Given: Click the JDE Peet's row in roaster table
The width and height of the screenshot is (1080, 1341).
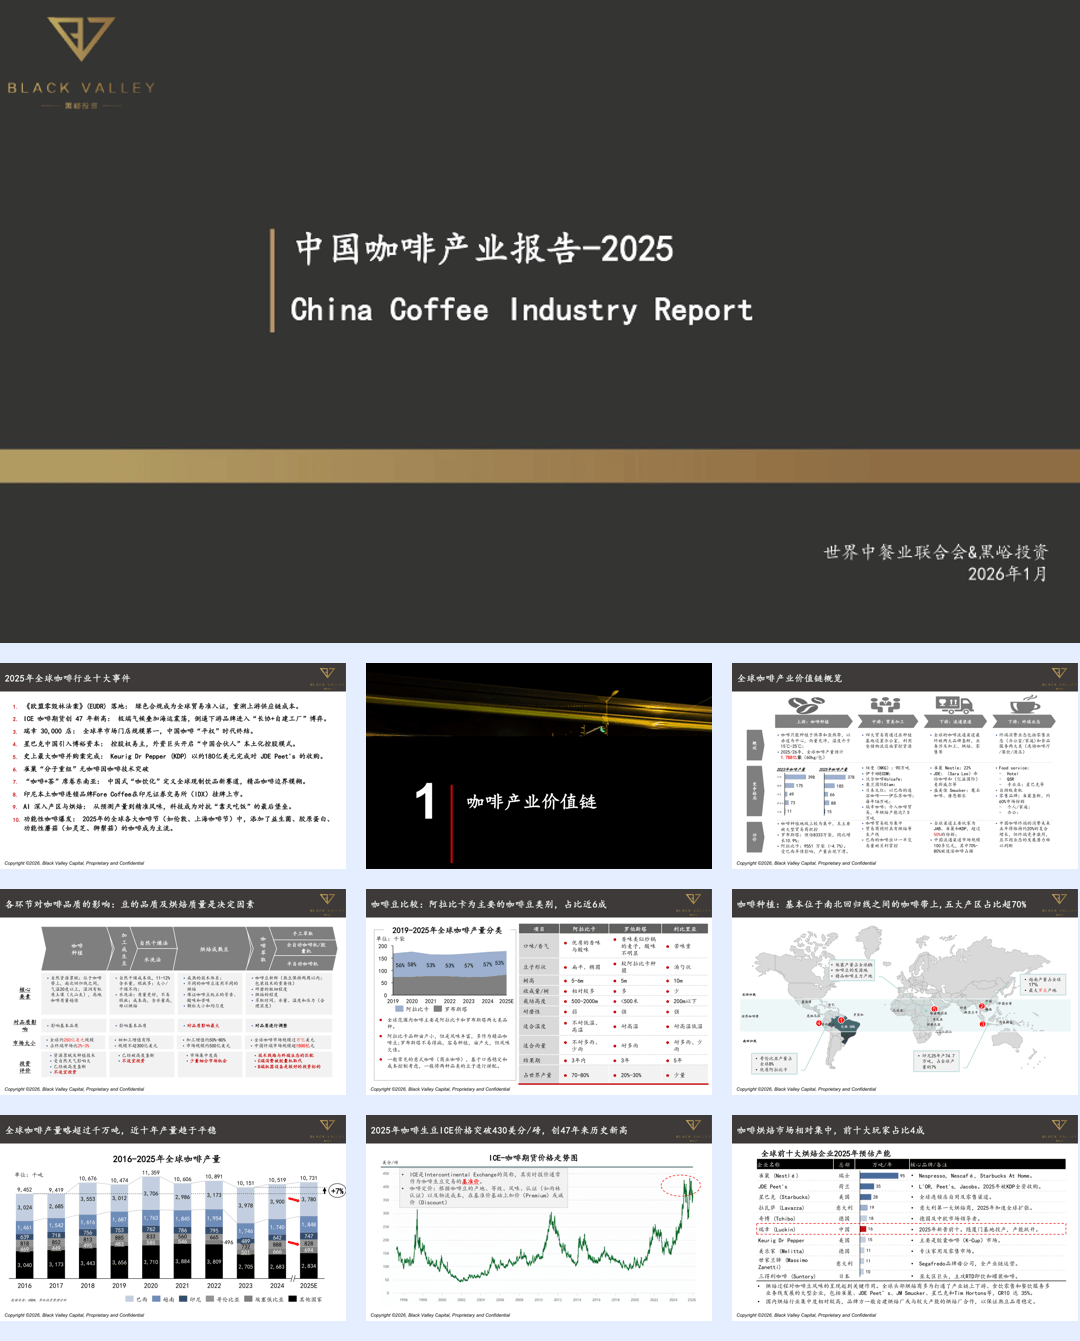Looking at the screenshot, I should click(x=911, y=1186).
